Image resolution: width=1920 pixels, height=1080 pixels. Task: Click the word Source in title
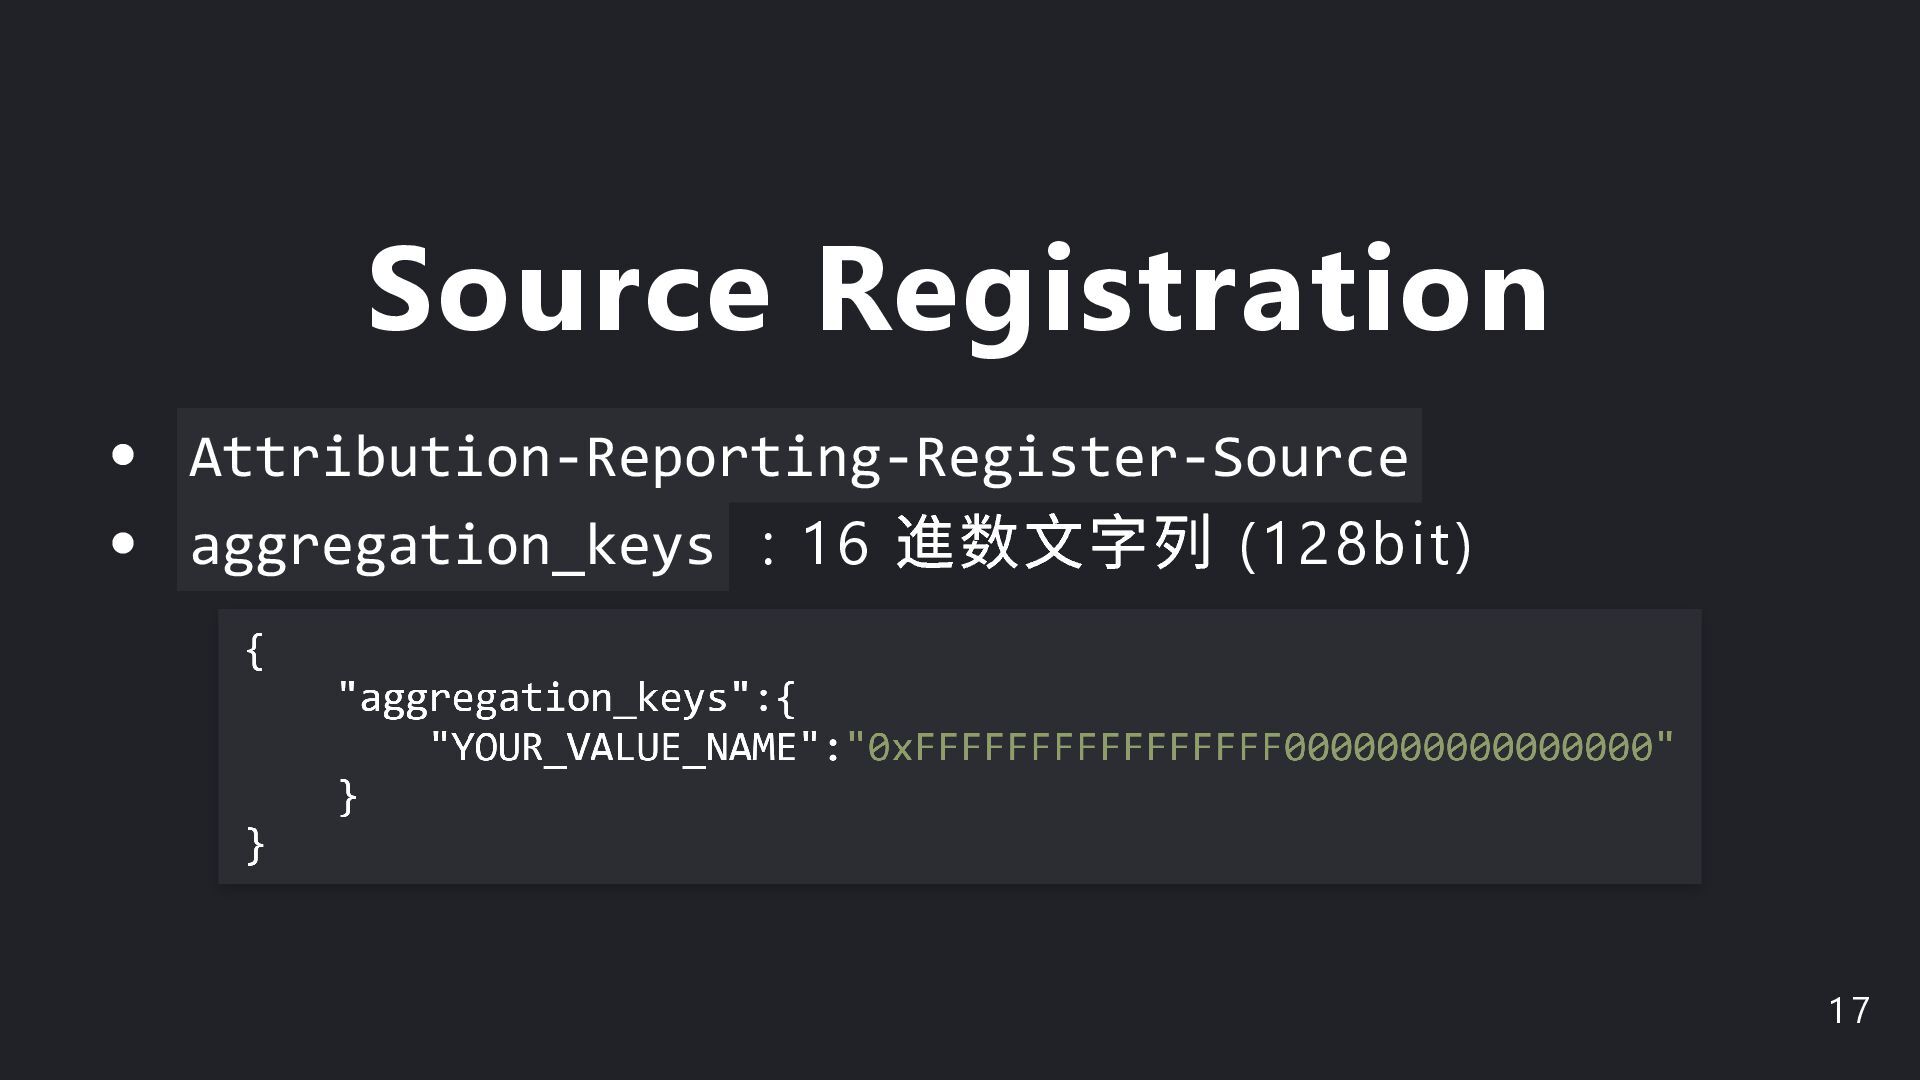568,290
